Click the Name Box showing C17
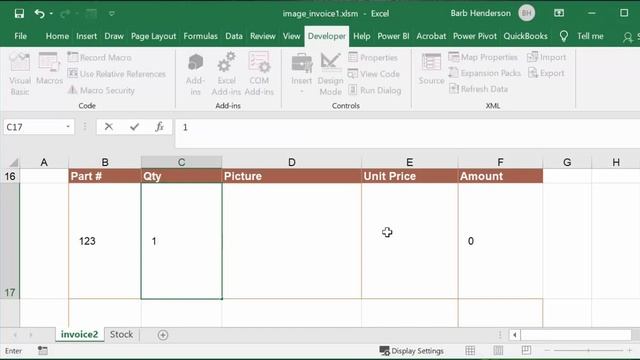This screenshot has height=360, width=640. pos(33,127)
